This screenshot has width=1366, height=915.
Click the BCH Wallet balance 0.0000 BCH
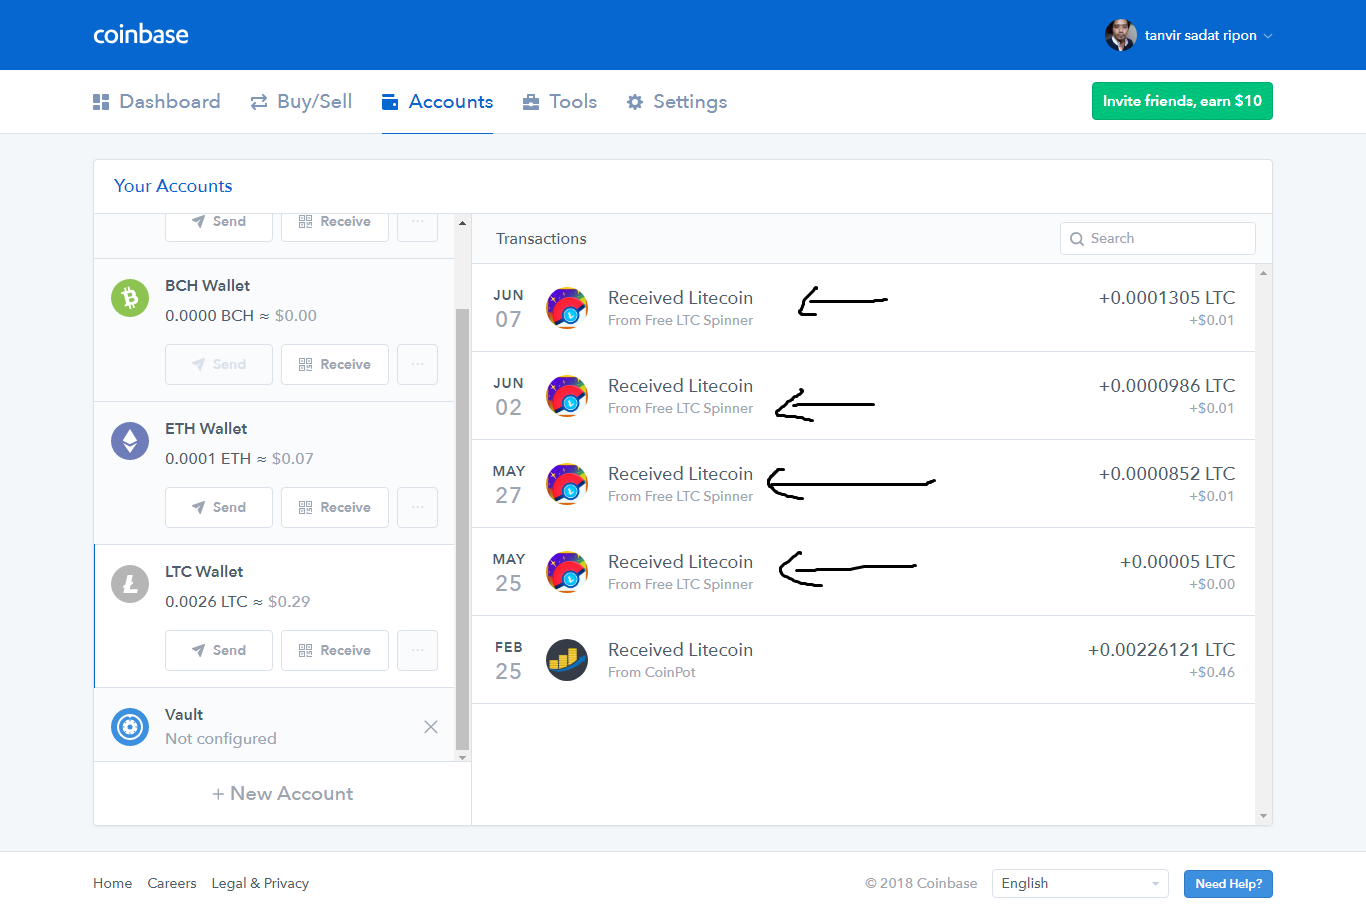click(210, 316)
